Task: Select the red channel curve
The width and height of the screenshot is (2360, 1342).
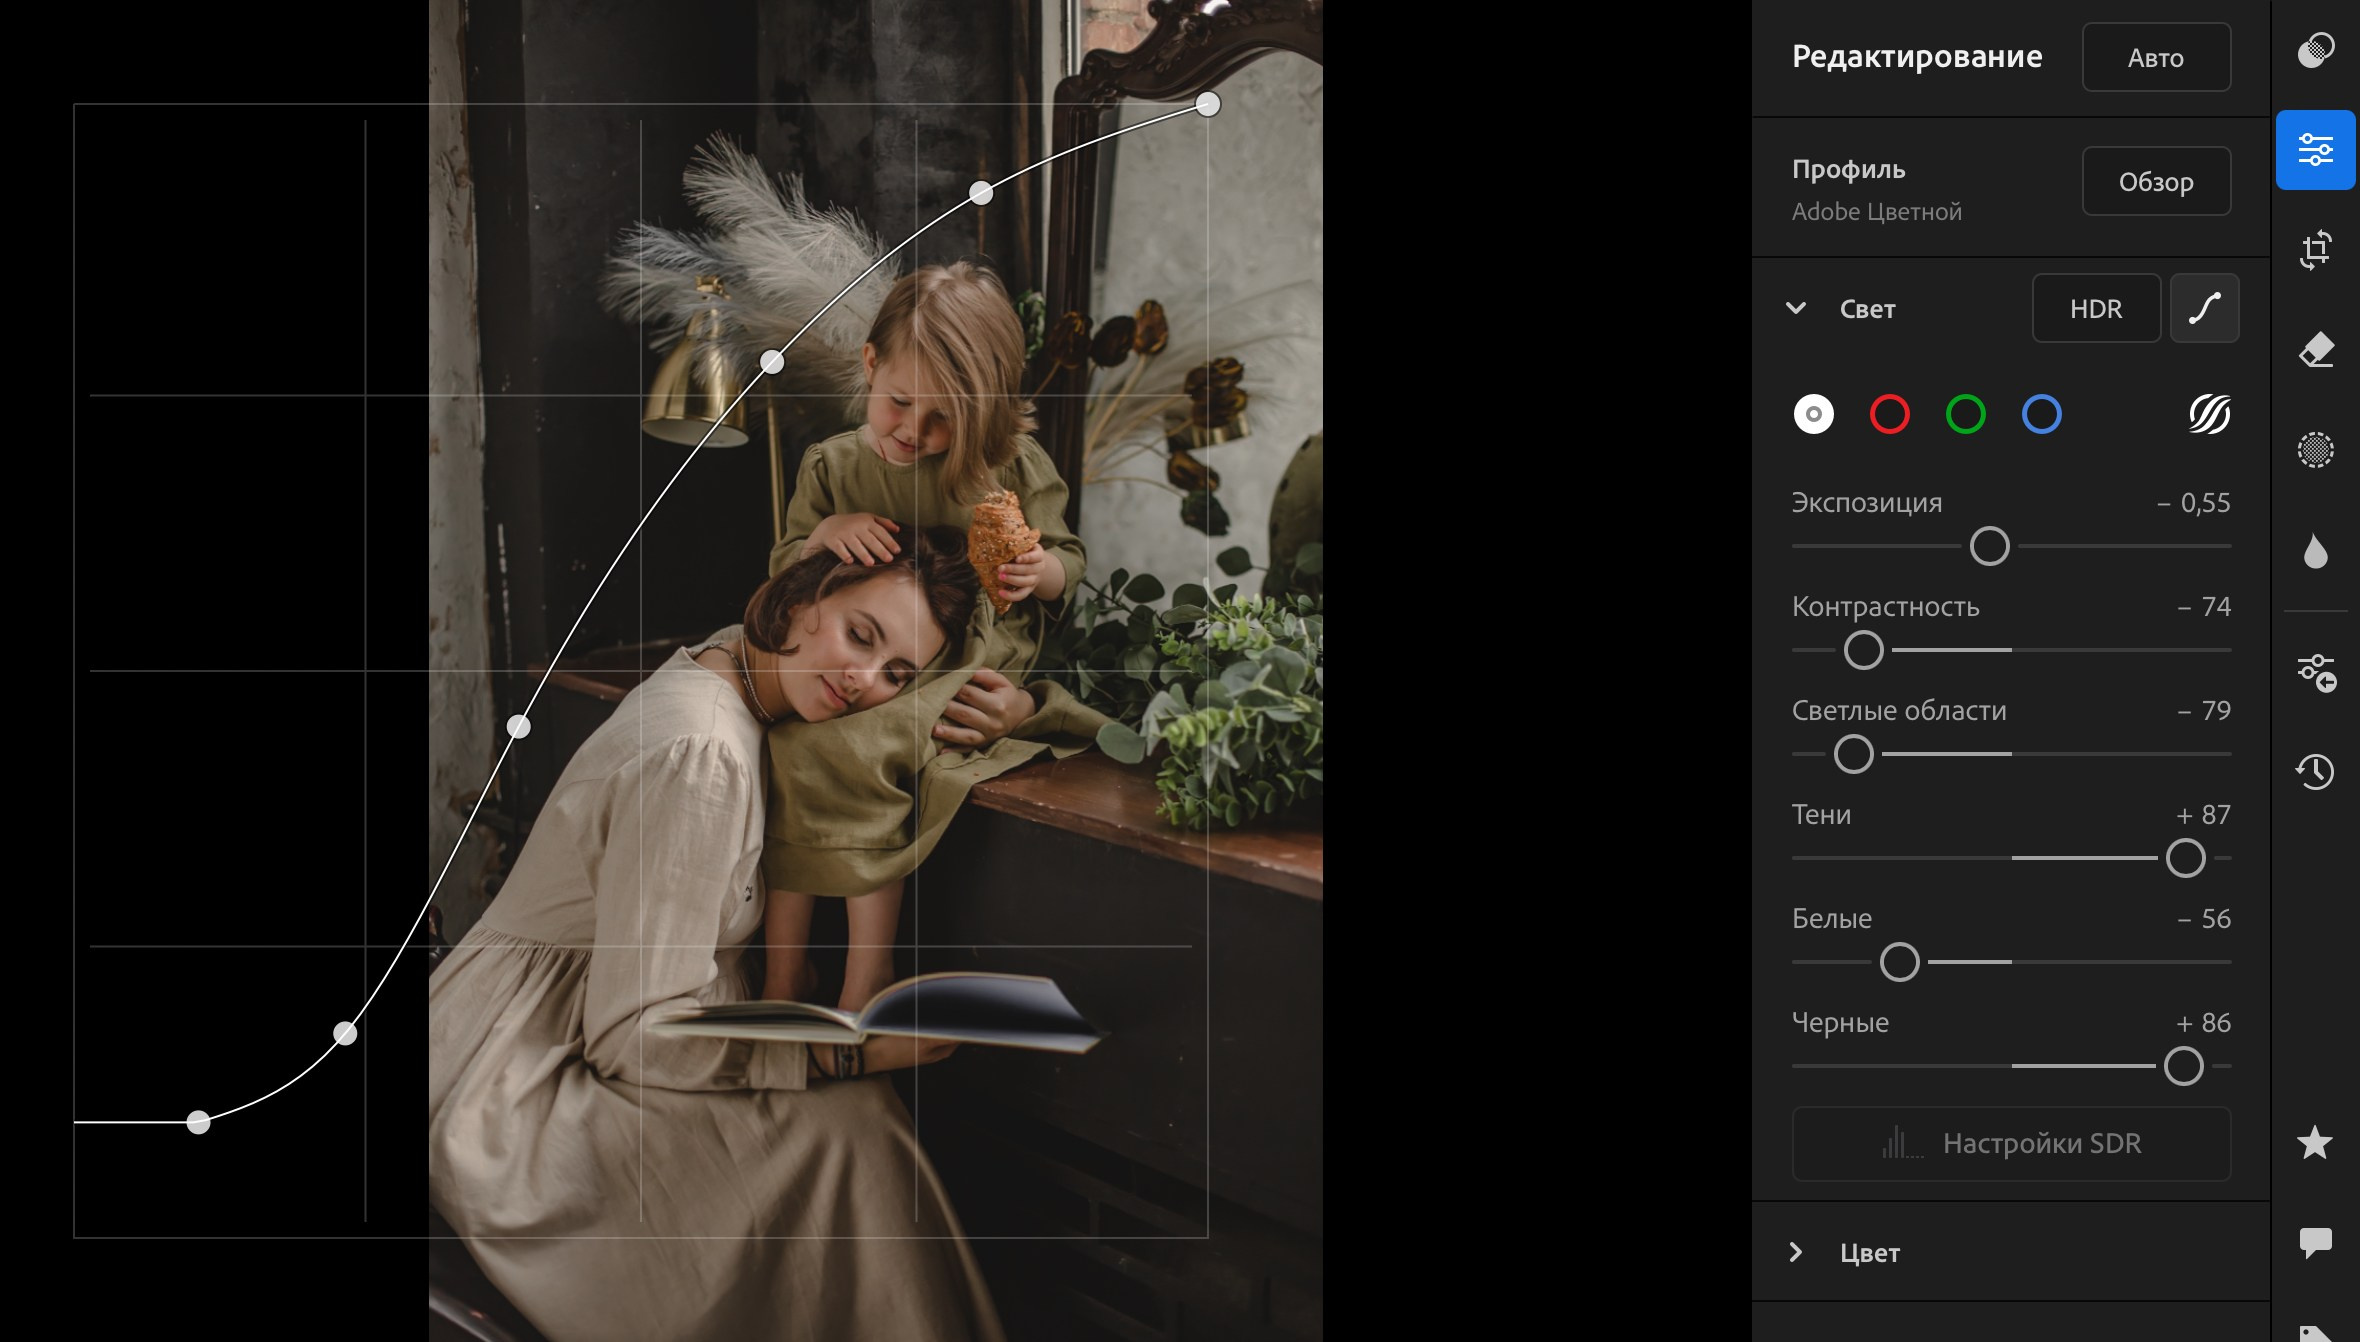Action: 1889,414
